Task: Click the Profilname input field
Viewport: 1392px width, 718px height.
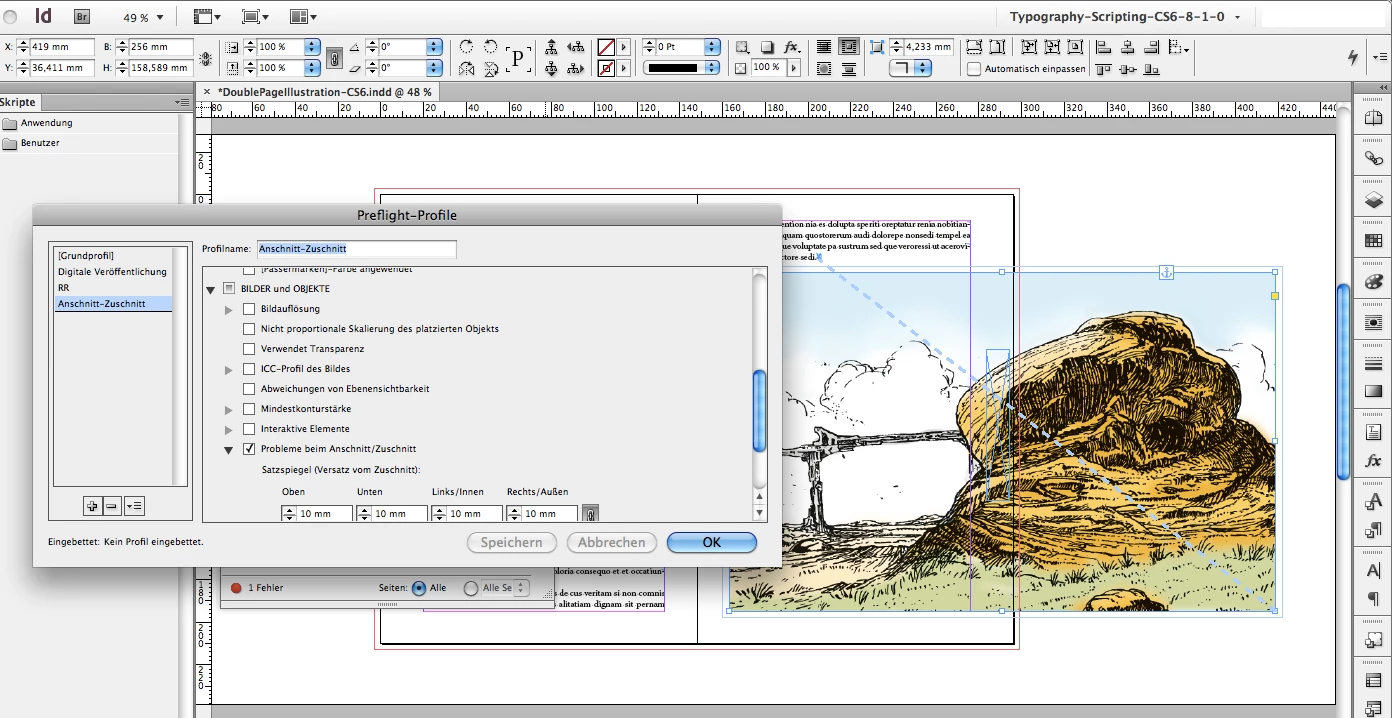Action: (x=357, y=249)
